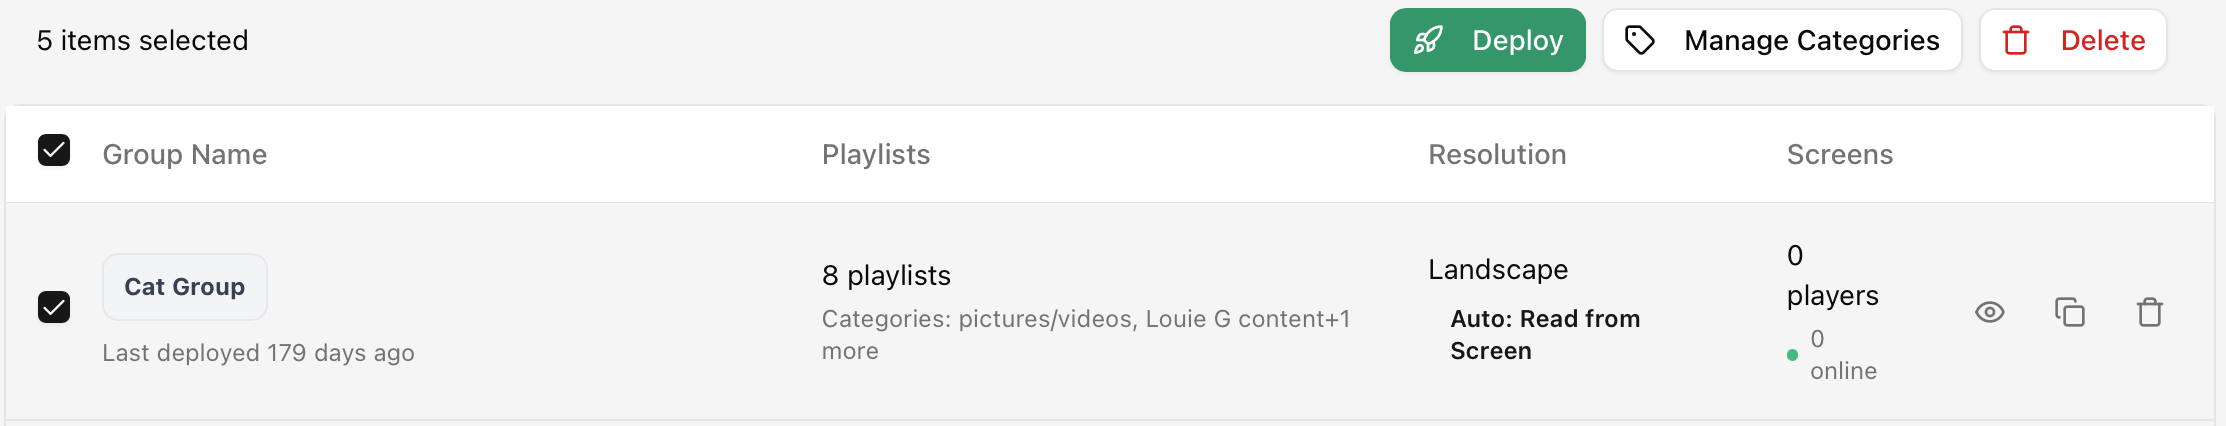
Task: Click the green online status dot
Action: pos(1792,355)
